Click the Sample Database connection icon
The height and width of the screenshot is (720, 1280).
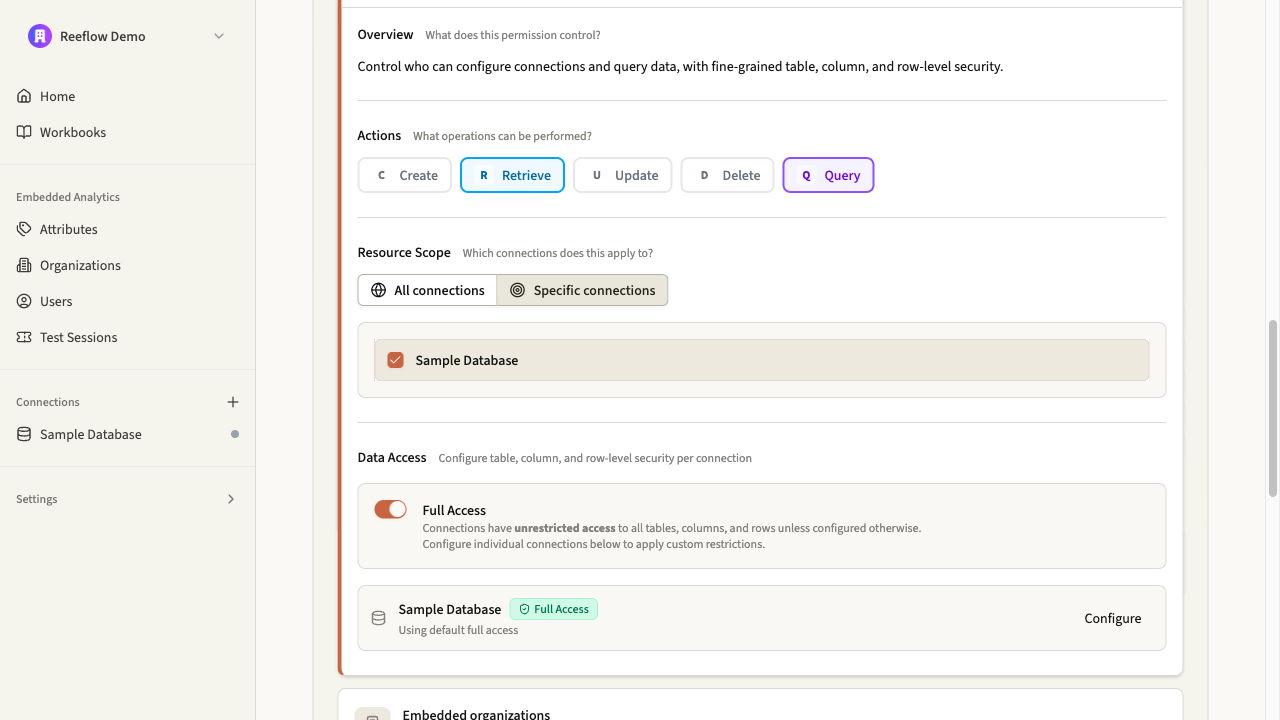click(x=23, y=434)
